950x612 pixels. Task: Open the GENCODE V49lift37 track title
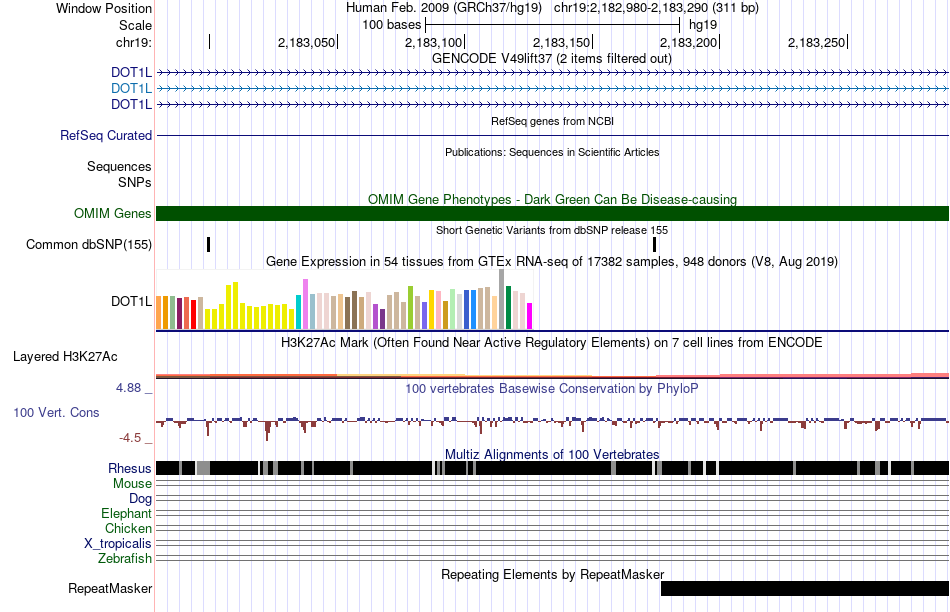click(x=551, y=59)
